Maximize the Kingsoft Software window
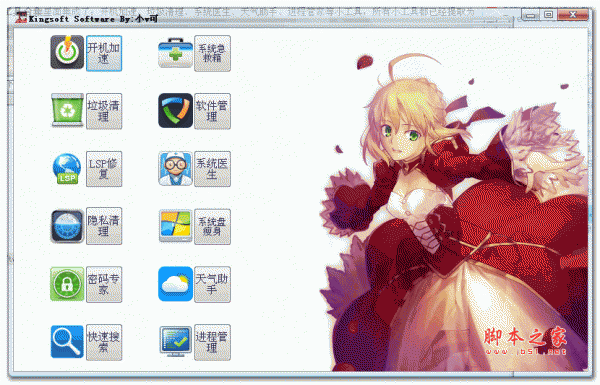This screenshot has height=385, width=600. [549, 15]
